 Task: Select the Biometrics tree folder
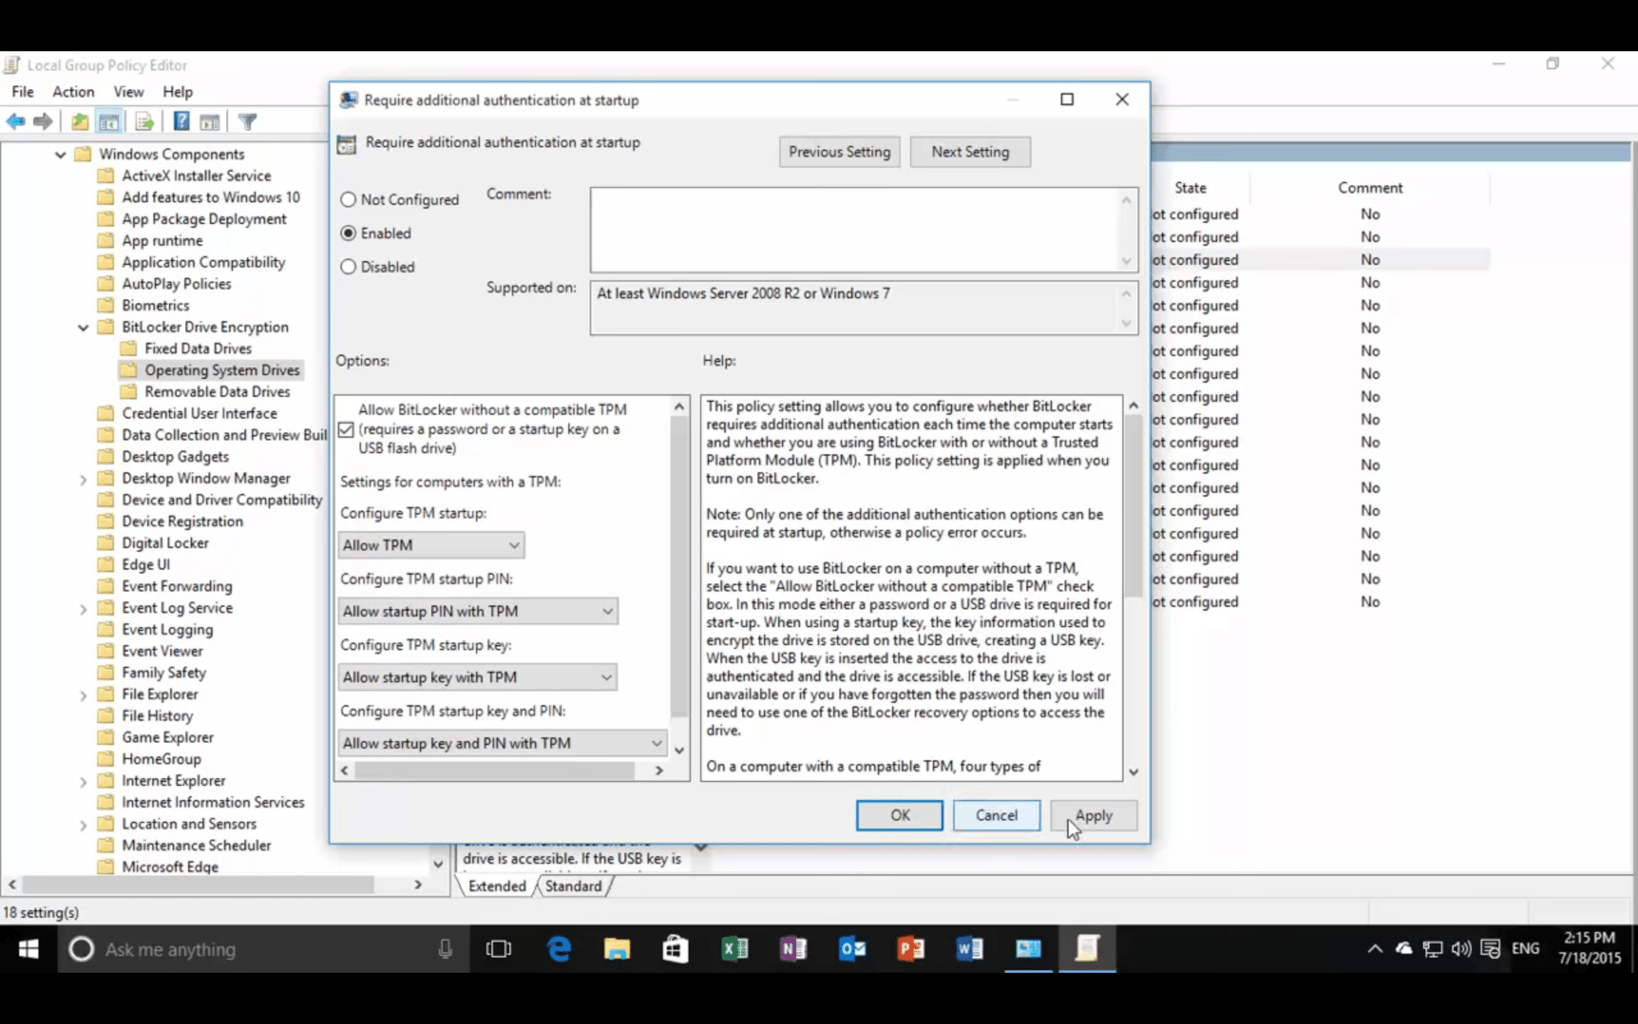pos(155,306)
